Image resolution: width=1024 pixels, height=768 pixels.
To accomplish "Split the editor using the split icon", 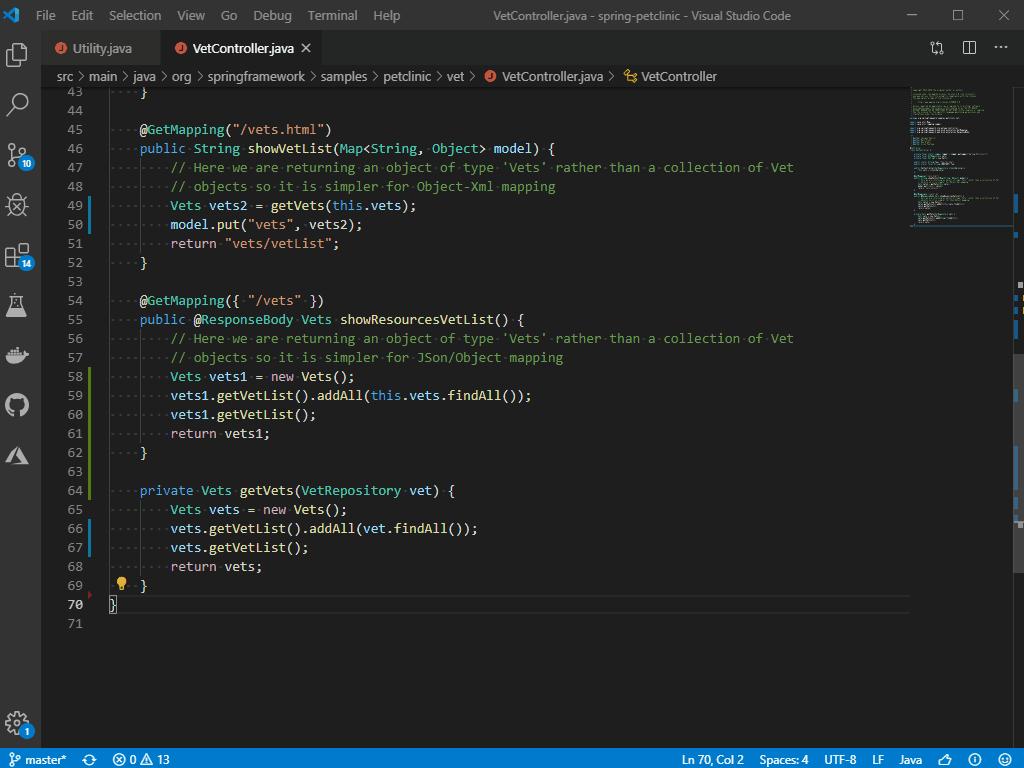I will pos(967,47).
